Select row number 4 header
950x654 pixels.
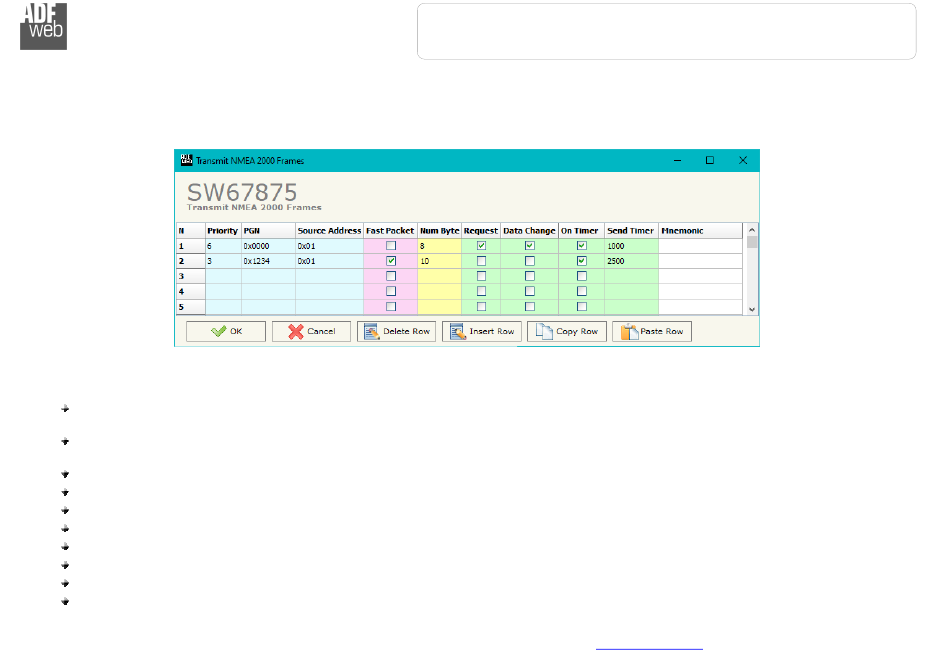pyautogui.click(x=191, y=292)
